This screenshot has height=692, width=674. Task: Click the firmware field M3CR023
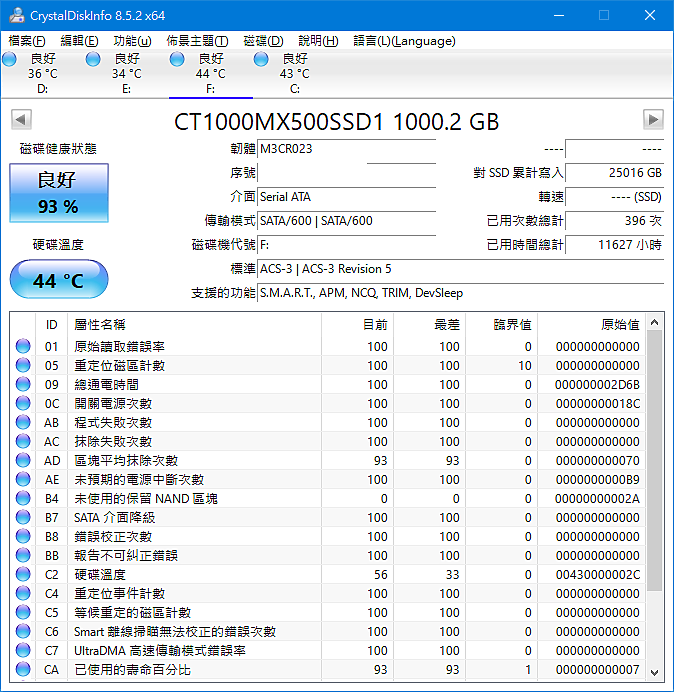[346, 149]
